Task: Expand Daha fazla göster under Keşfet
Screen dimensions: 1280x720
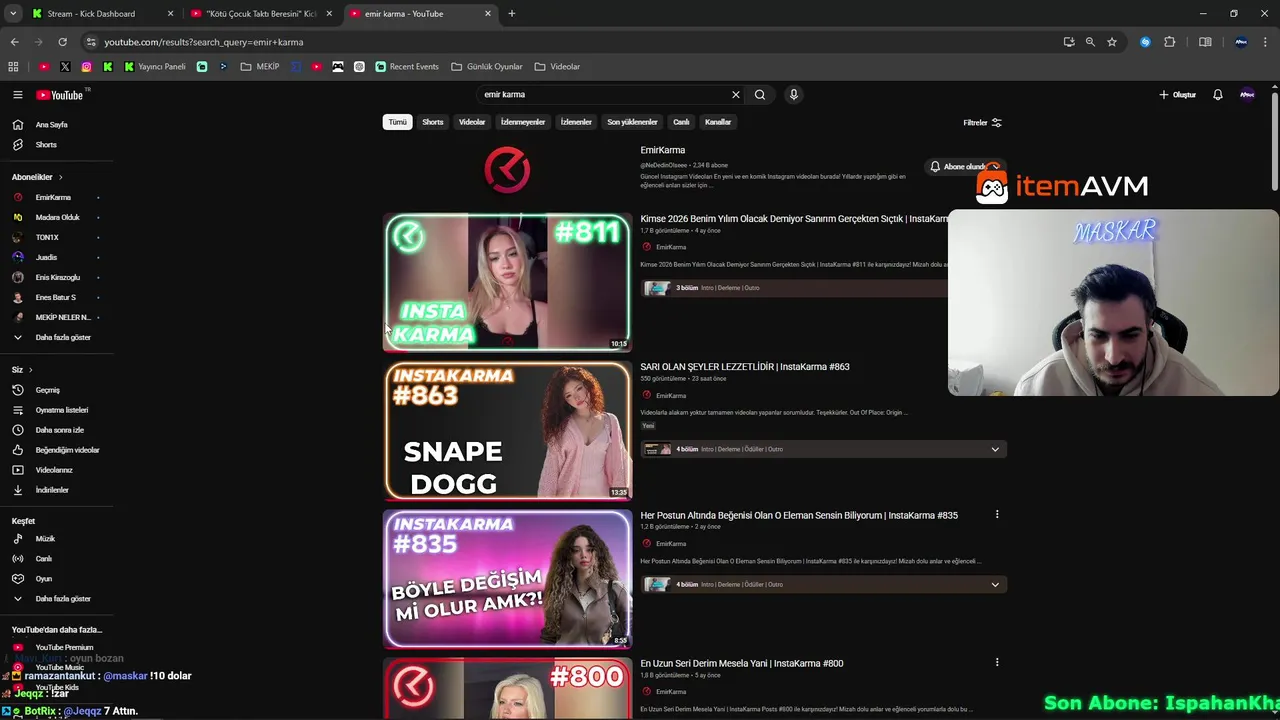Action: [62, 599]
